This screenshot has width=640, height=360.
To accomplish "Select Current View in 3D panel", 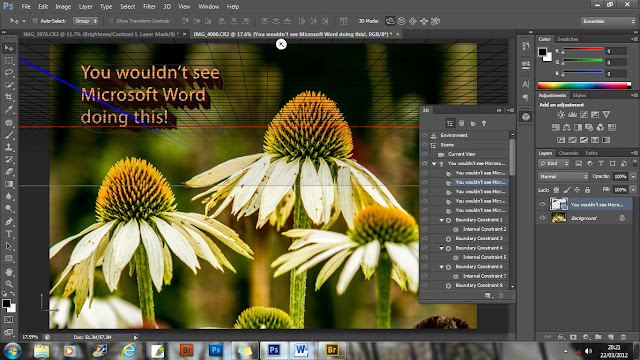I will point(462,154).
